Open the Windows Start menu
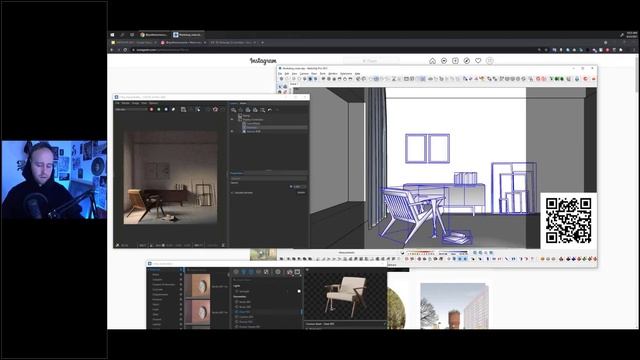 click(x=112, y=35)
